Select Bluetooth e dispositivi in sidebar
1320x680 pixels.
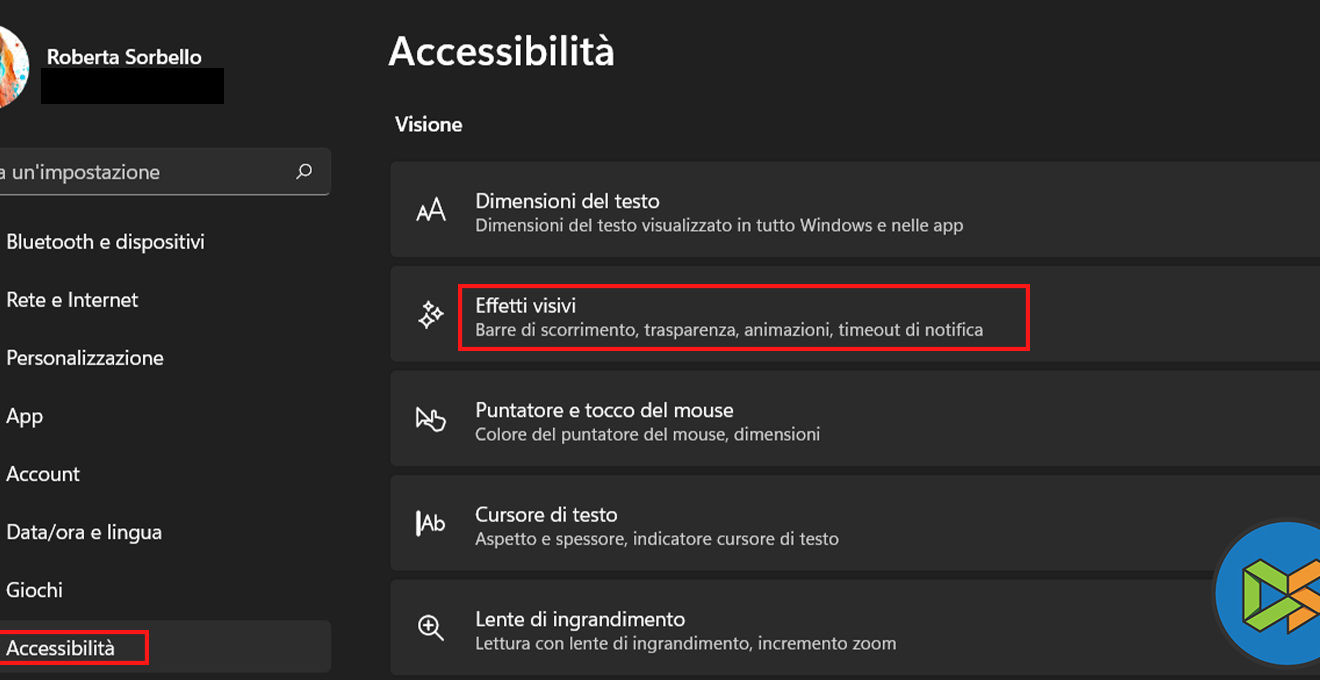tap(105, 242)
